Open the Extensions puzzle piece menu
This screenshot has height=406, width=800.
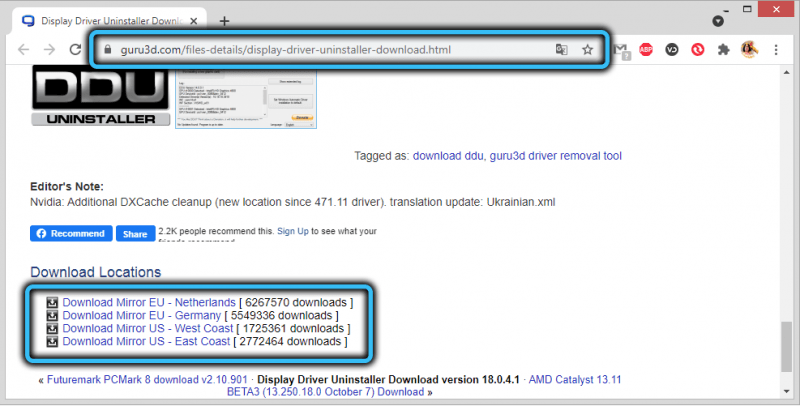click(x=723, y=49)
